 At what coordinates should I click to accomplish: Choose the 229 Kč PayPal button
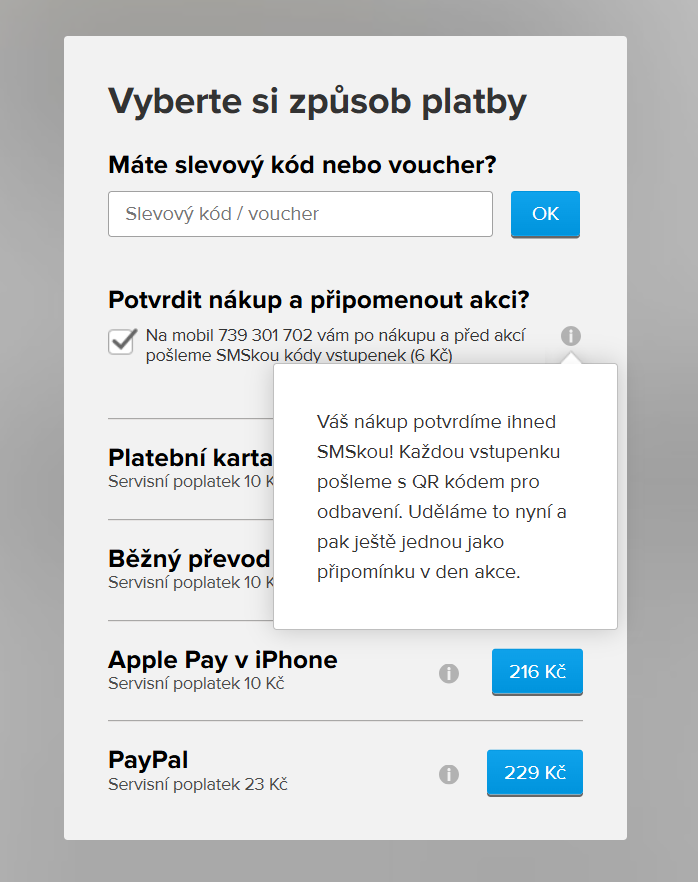point(534,773)
